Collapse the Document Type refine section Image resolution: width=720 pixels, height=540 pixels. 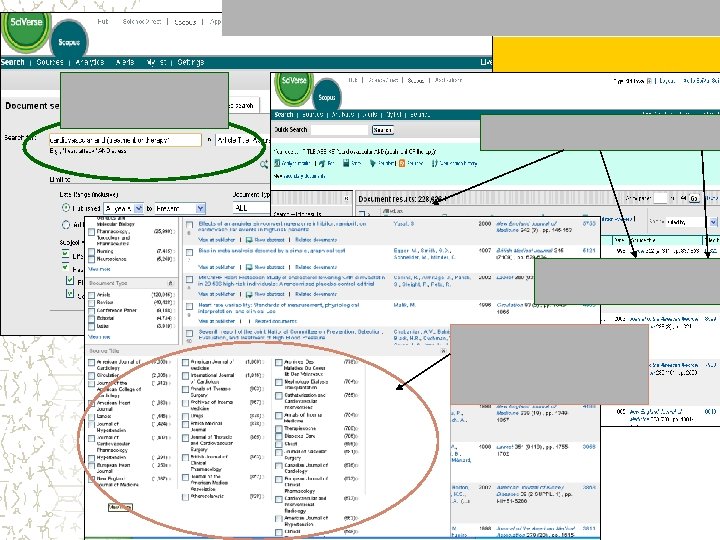(x=170, y=283)
